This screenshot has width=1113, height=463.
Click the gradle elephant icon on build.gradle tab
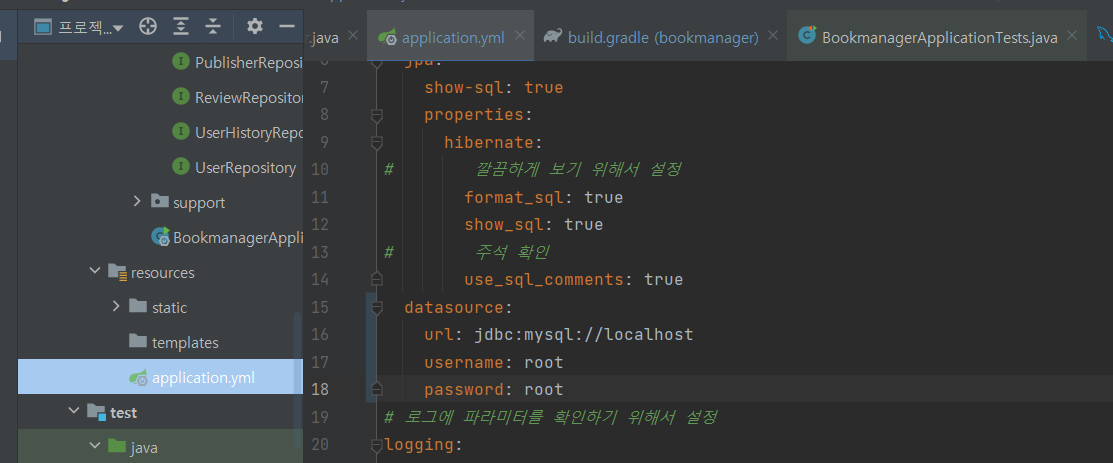(x=554, y=36)
